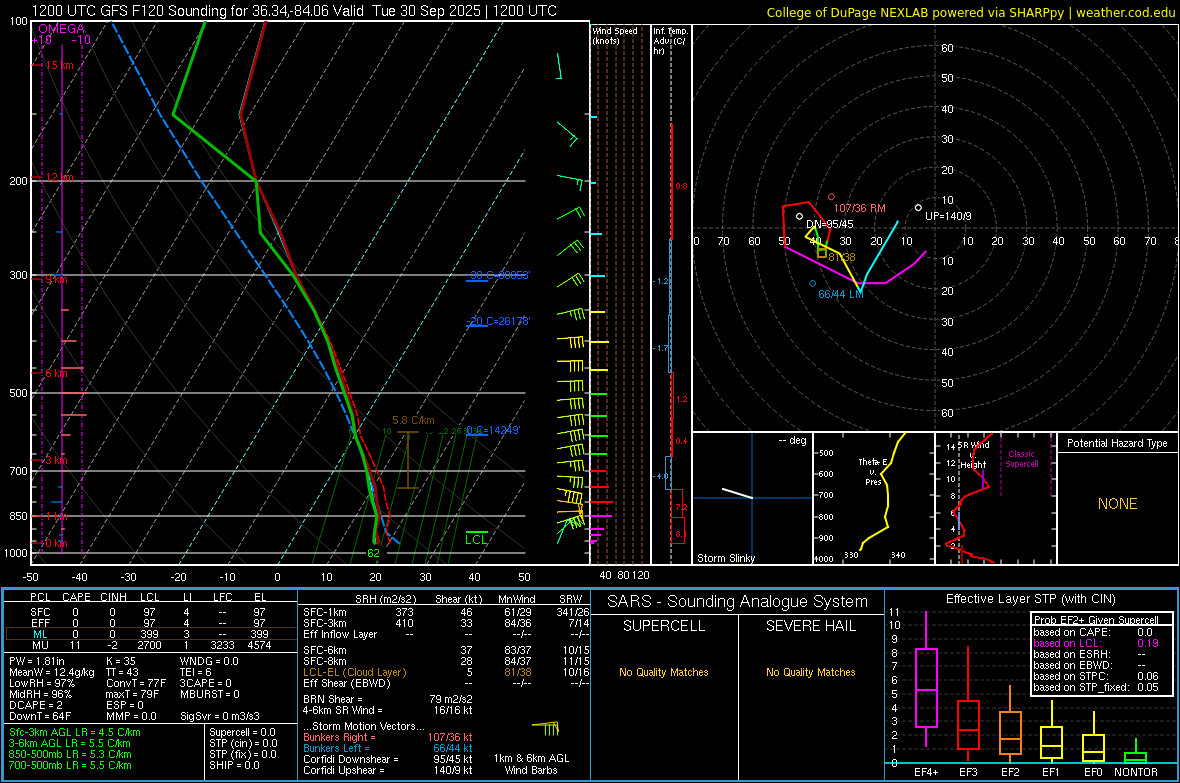
Task: Click the green LCL marker on the skew-T
Action: click(x=476, y=538)
